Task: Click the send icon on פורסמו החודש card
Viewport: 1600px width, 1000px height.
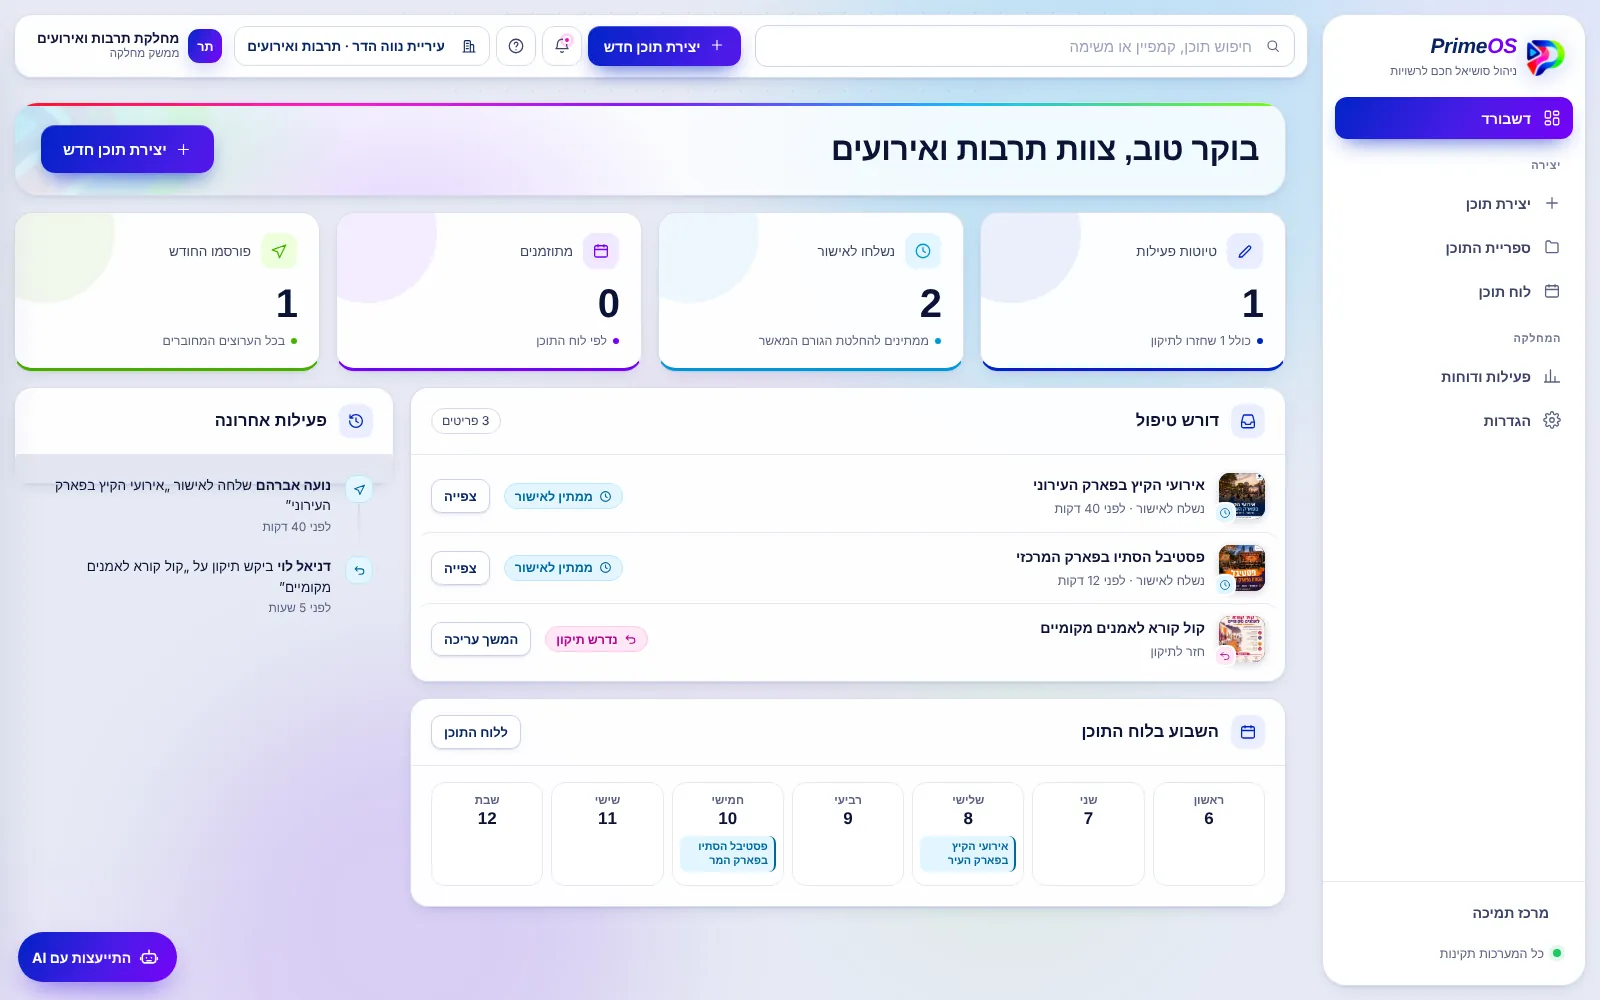Action: pos(279,251)
